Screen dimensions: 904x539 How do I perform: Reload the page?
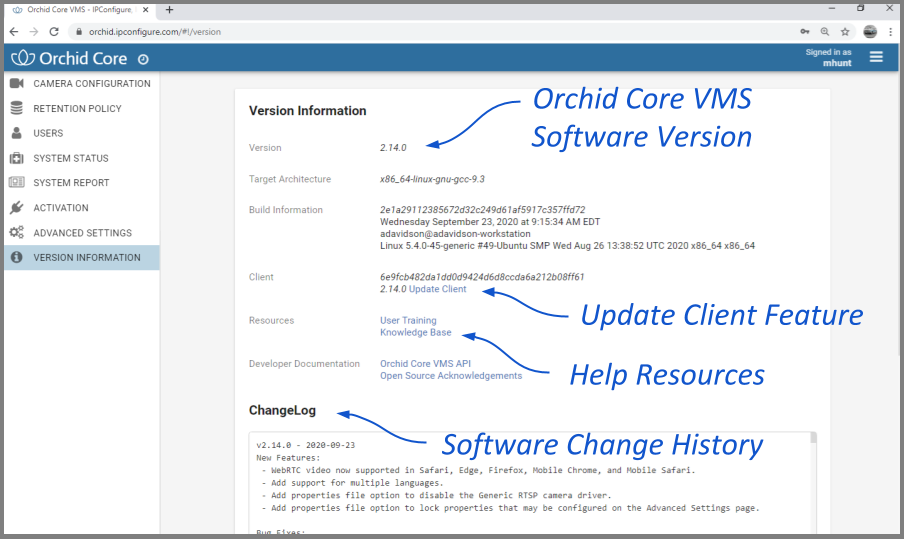pos(54,32)
